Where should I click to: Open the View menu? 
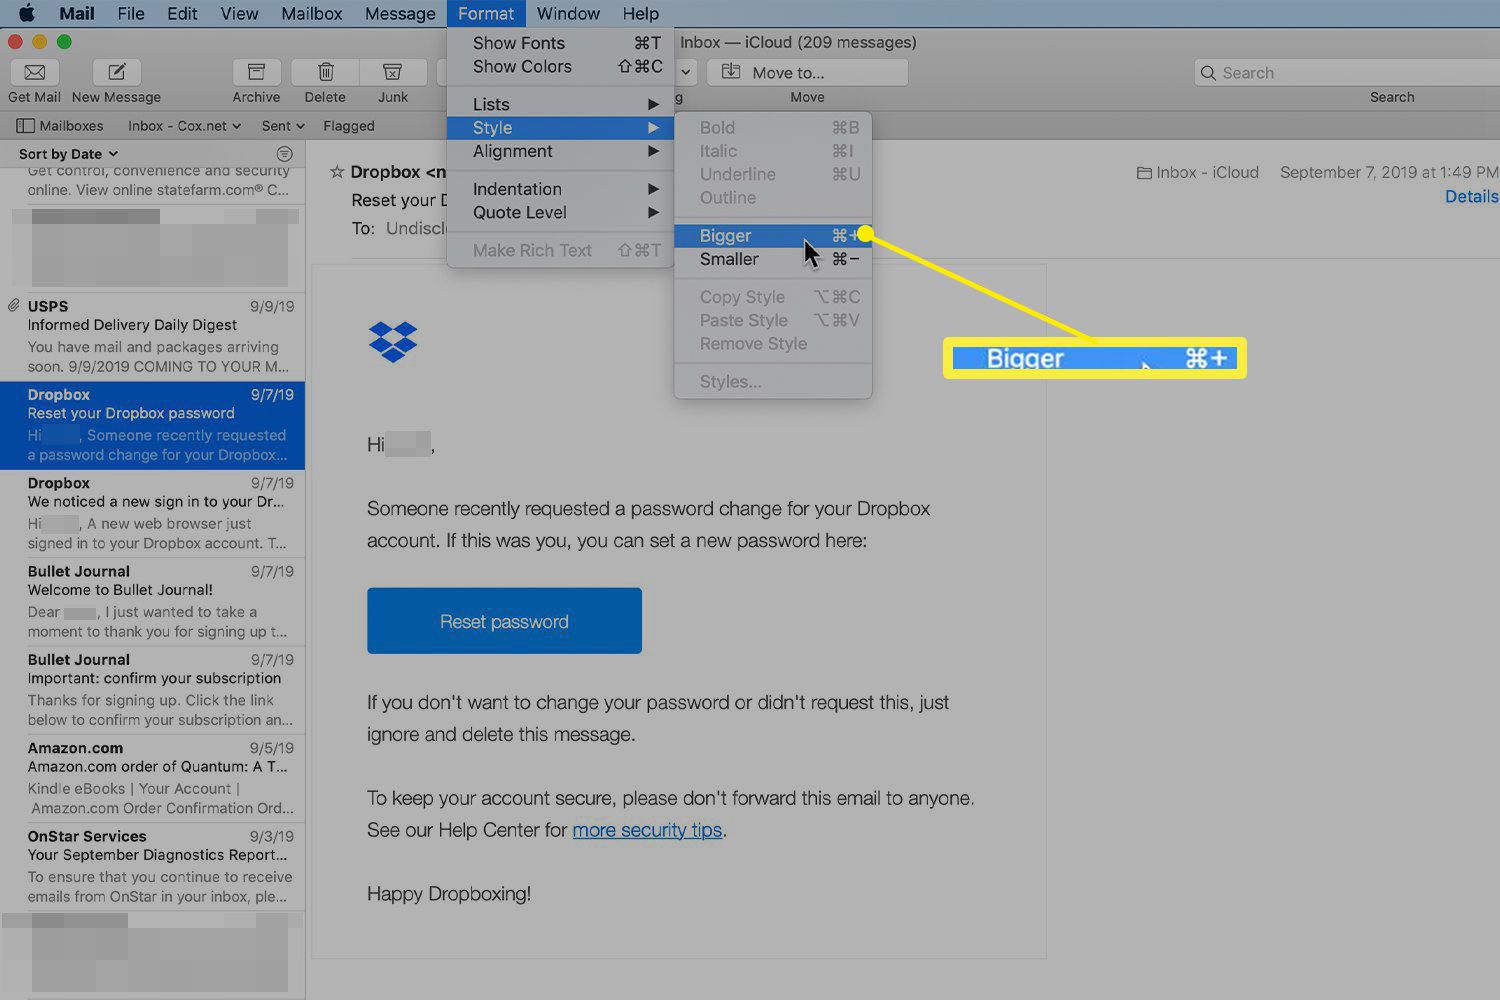pyautogui.click(x=239, y=13)
